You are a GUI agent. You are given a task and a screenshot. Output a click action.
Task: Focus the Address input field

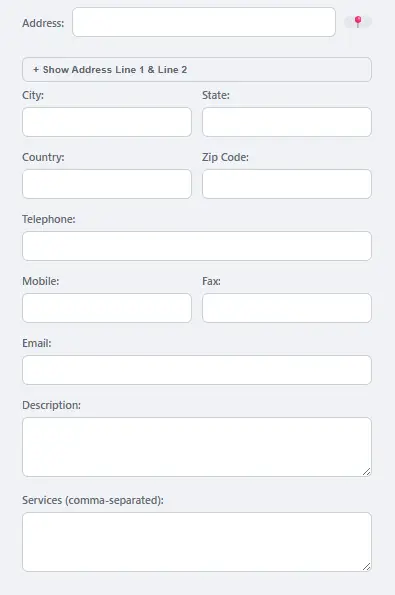(x=204, y=22)
